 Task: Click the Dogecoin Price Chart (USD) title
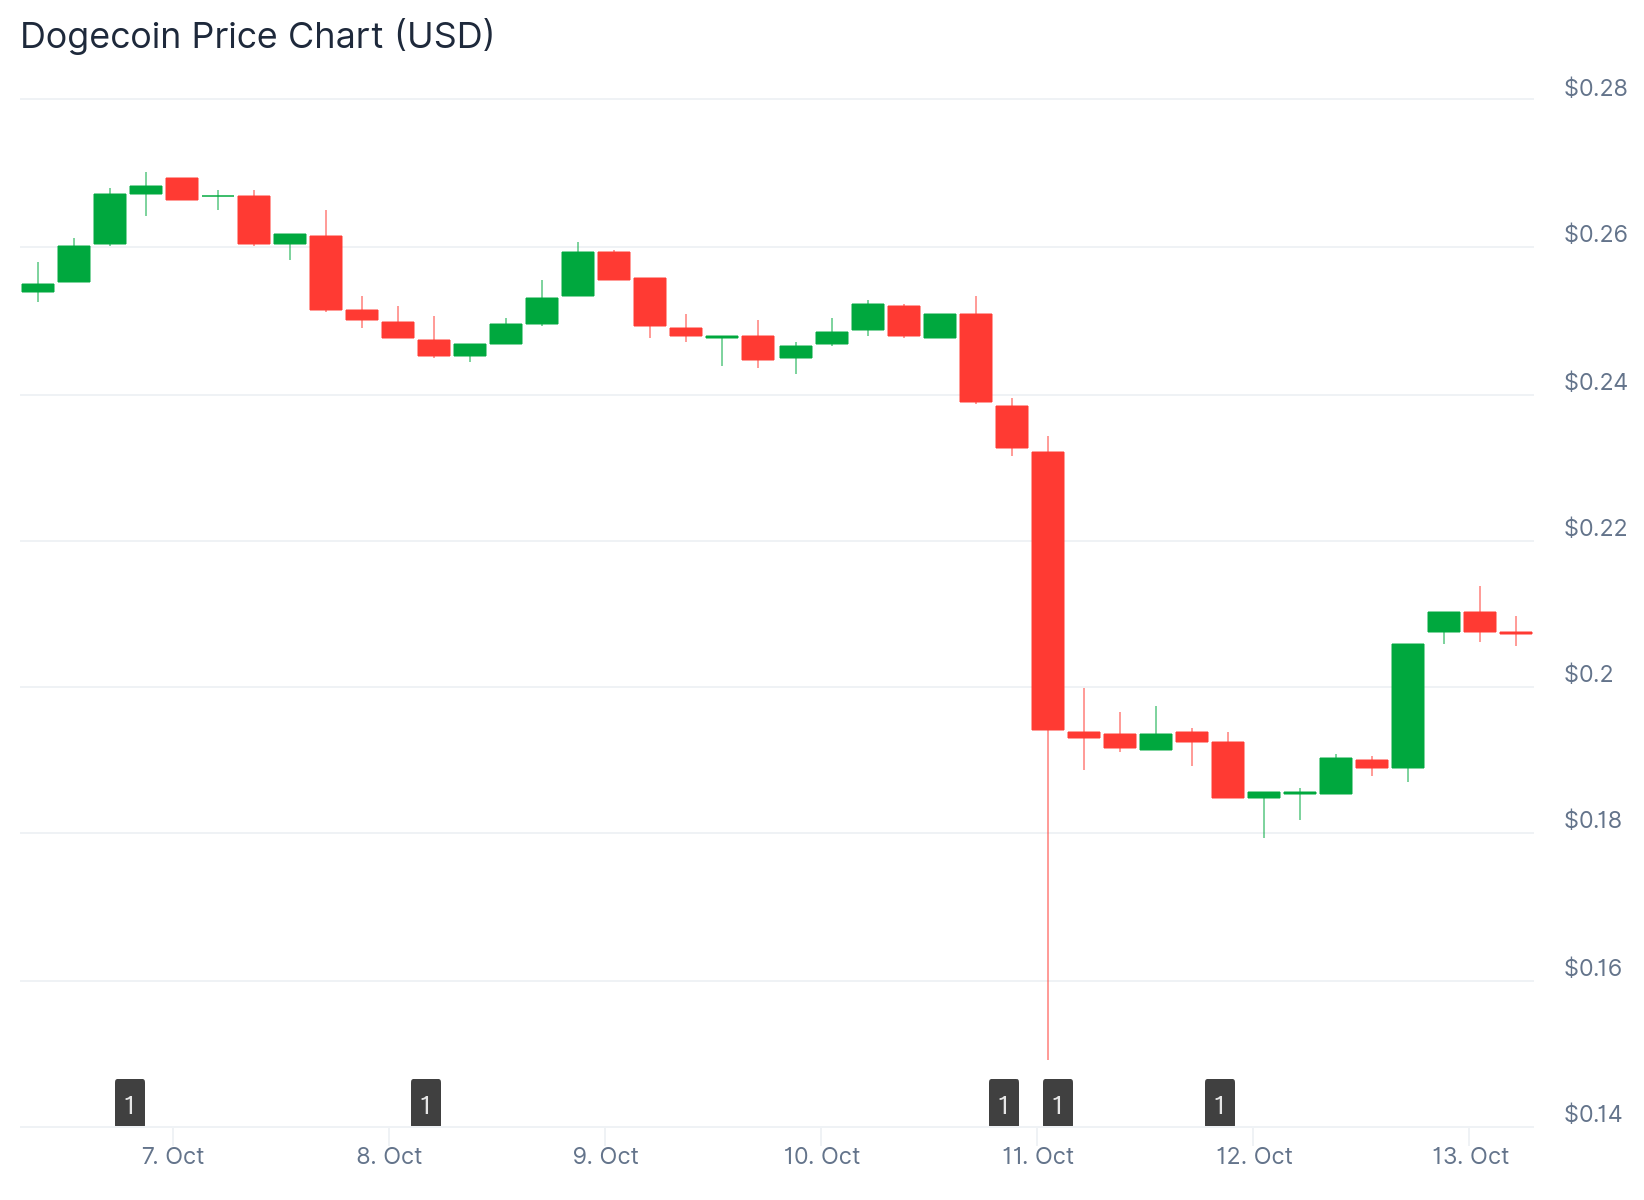pos(257,36)
